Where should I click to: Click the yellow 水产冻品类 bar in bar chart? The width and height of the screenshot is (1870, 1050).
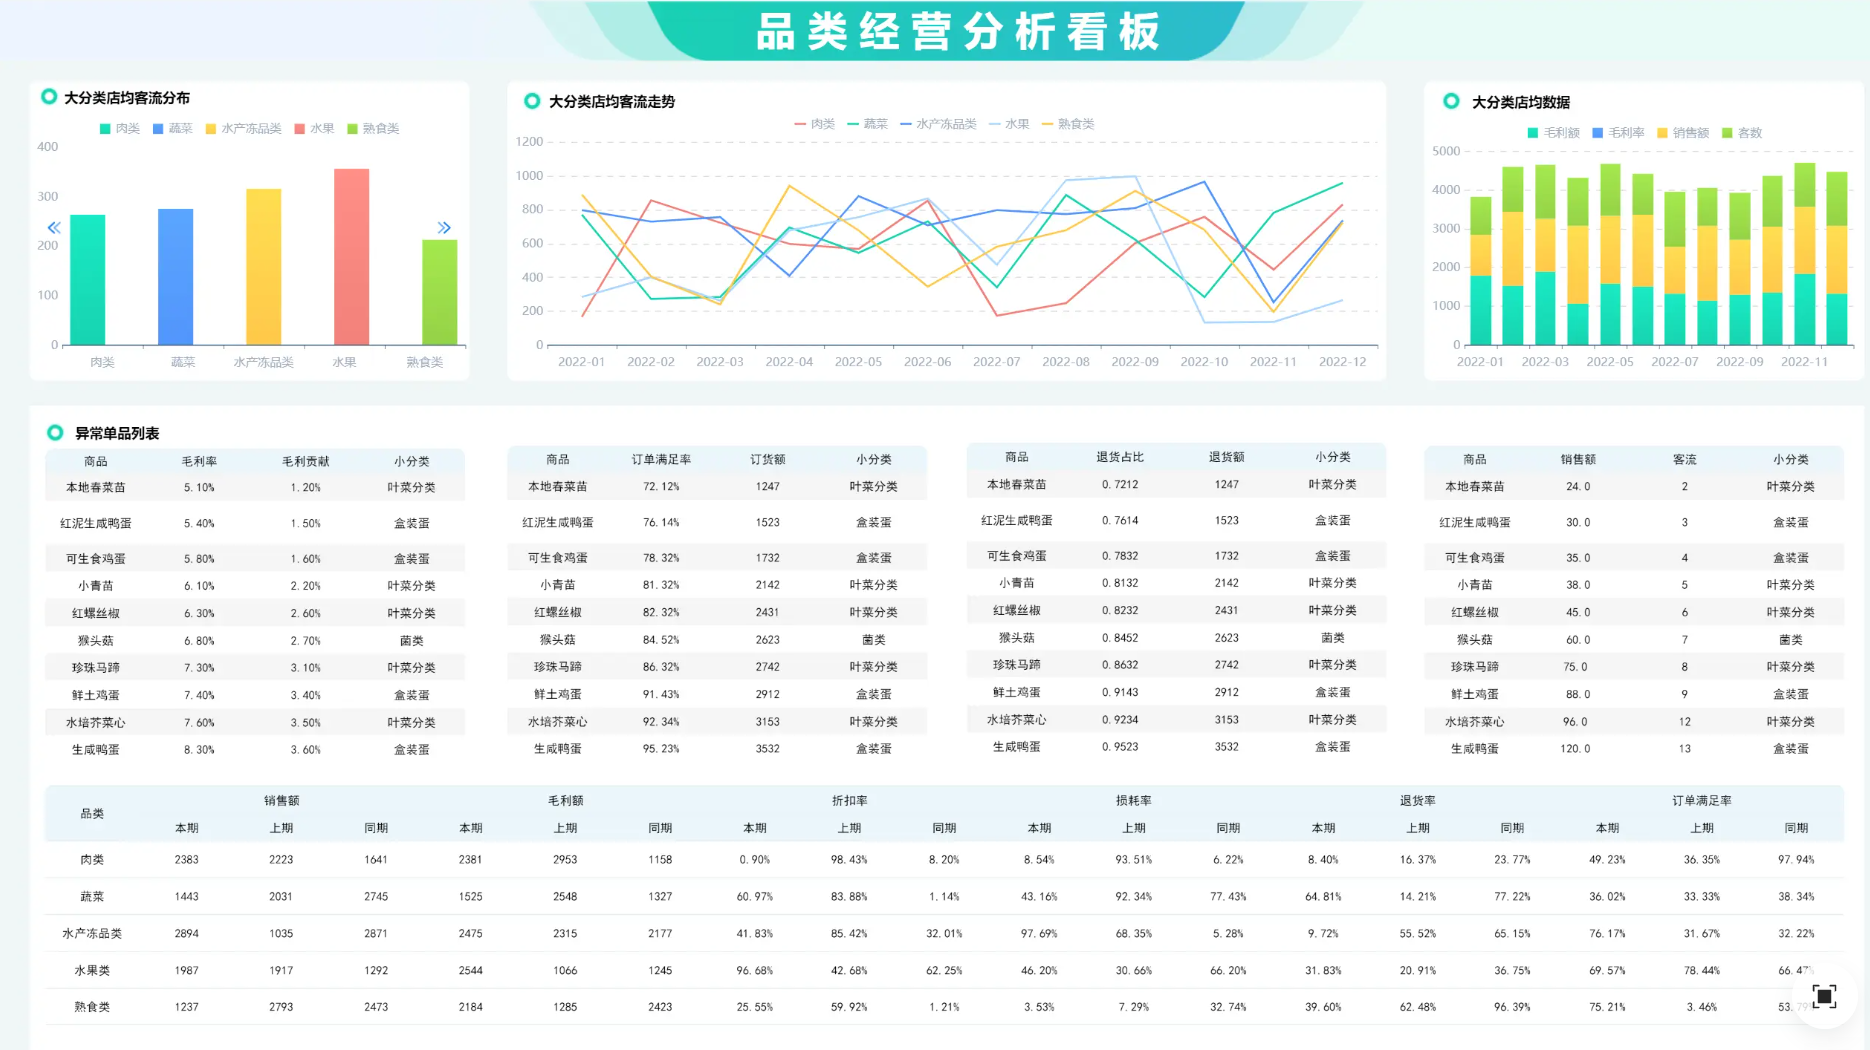(x=264, y=267)
